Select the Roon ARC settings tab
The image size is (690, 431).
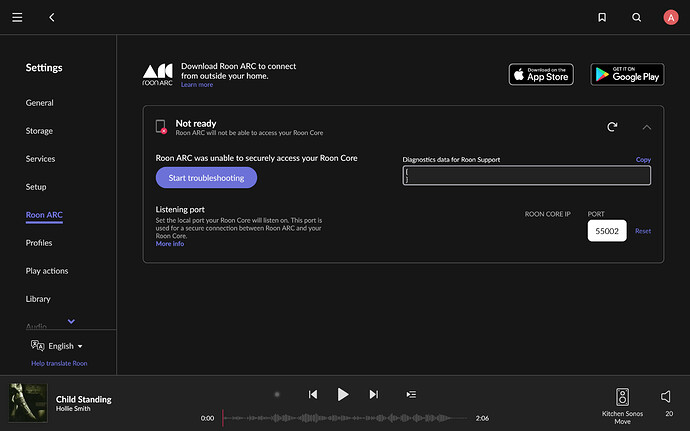44,215
